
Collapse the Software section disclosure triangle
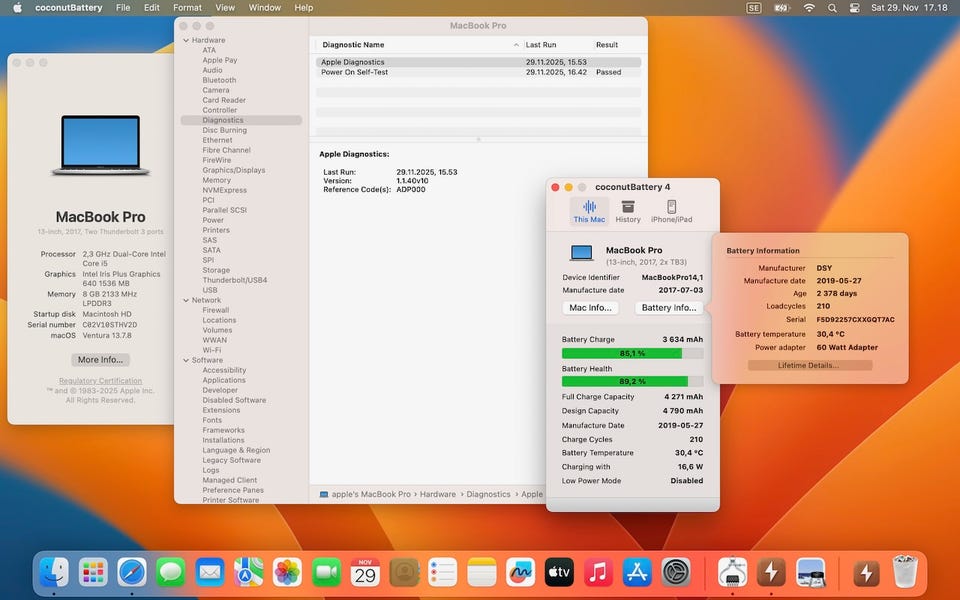pyautogui.click(x=185, y=360)
